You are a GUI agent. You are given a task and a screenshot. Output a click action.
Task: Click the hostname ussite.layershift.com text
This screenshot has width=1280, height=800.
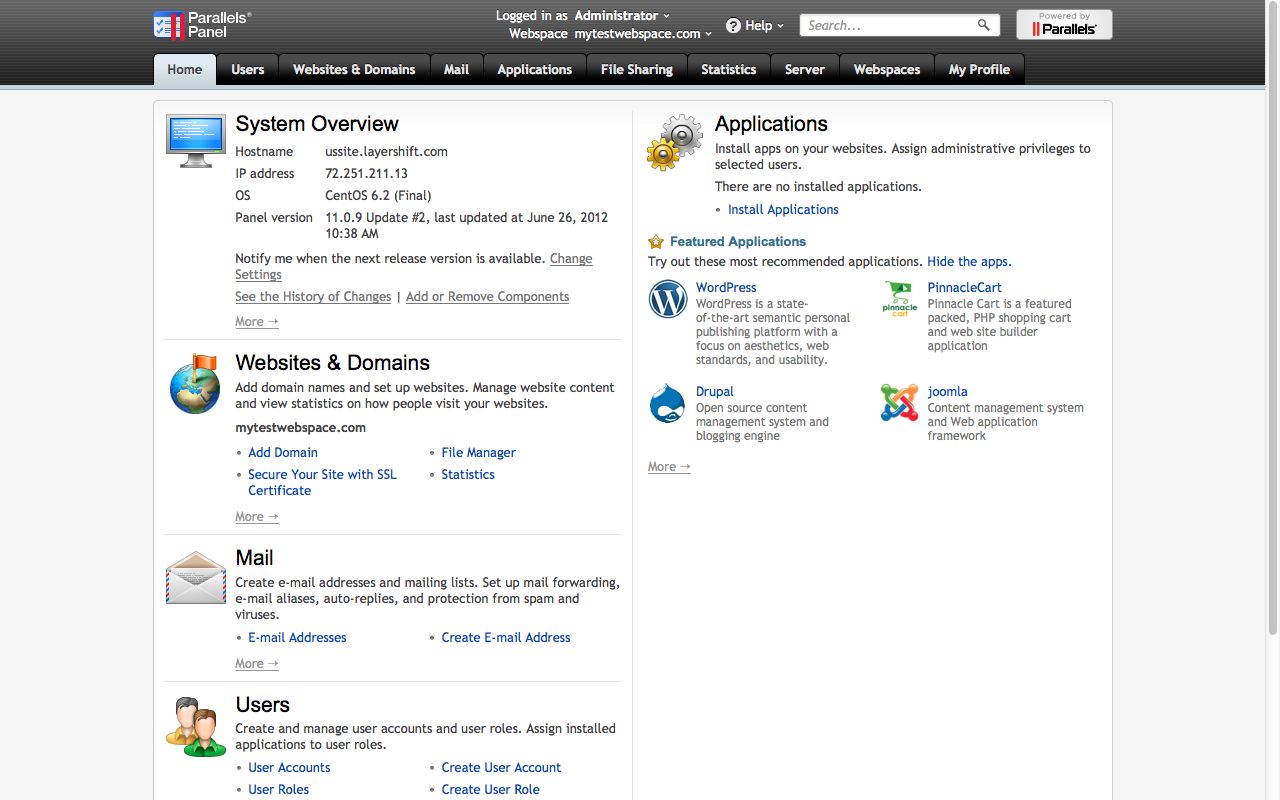386,152
